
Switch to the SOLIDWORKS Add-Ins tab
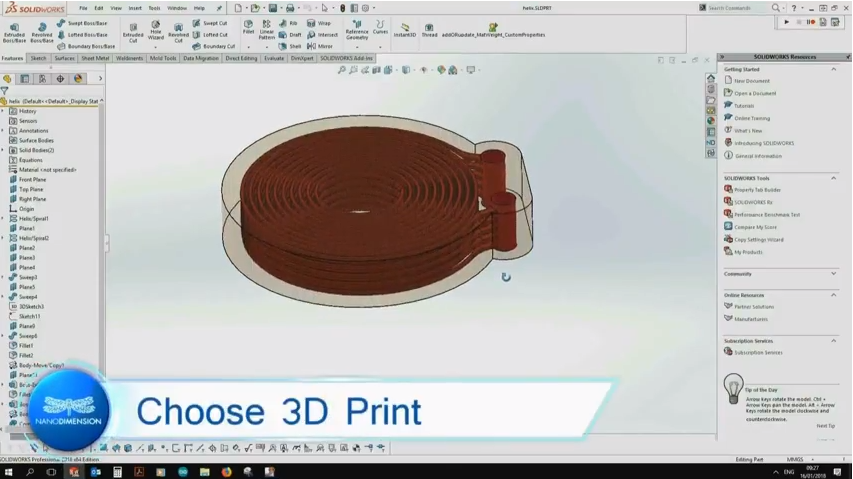pyautogui.click(x=347, y=58)
